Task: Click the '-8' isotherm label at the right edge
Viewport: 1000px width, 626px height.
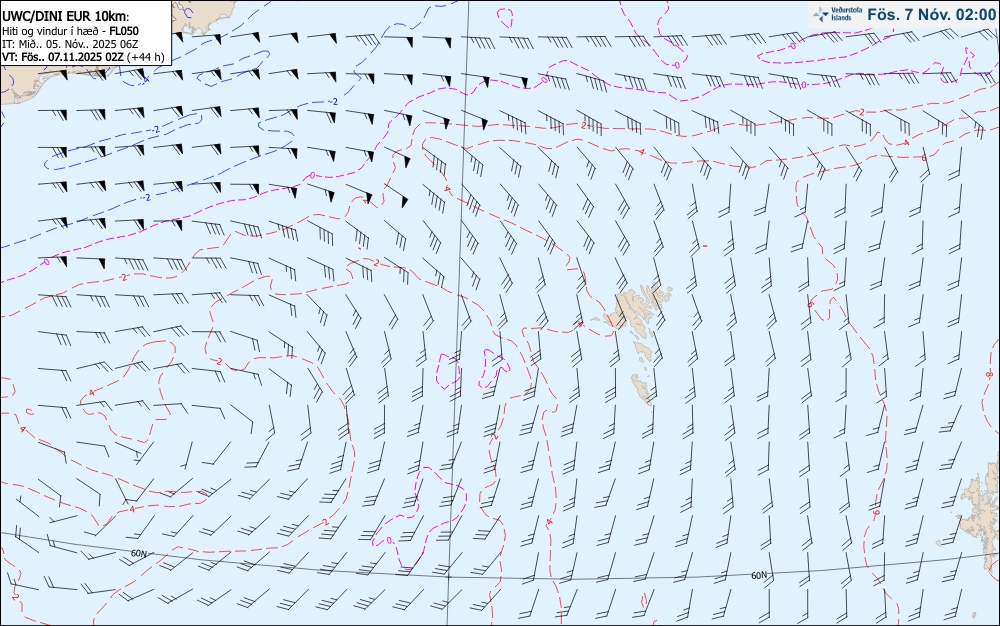Action: (989, 375)
